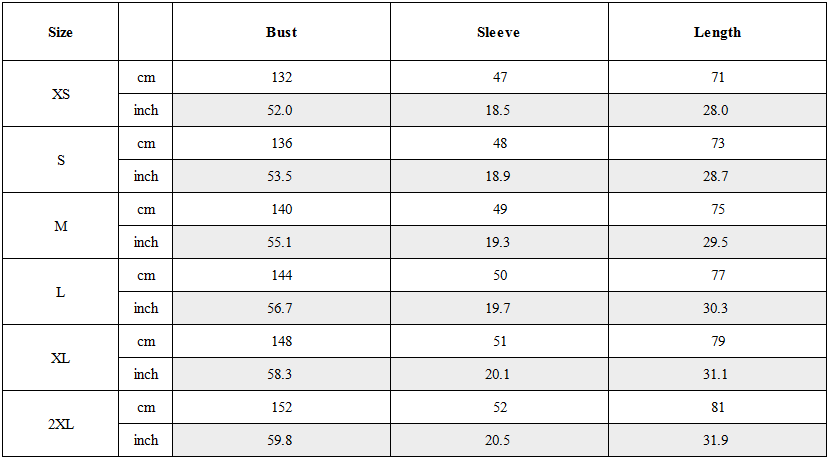The image size is (831, 460).
Task: Select the XL length inch value 31.1
Action: (x=717, y=374)
